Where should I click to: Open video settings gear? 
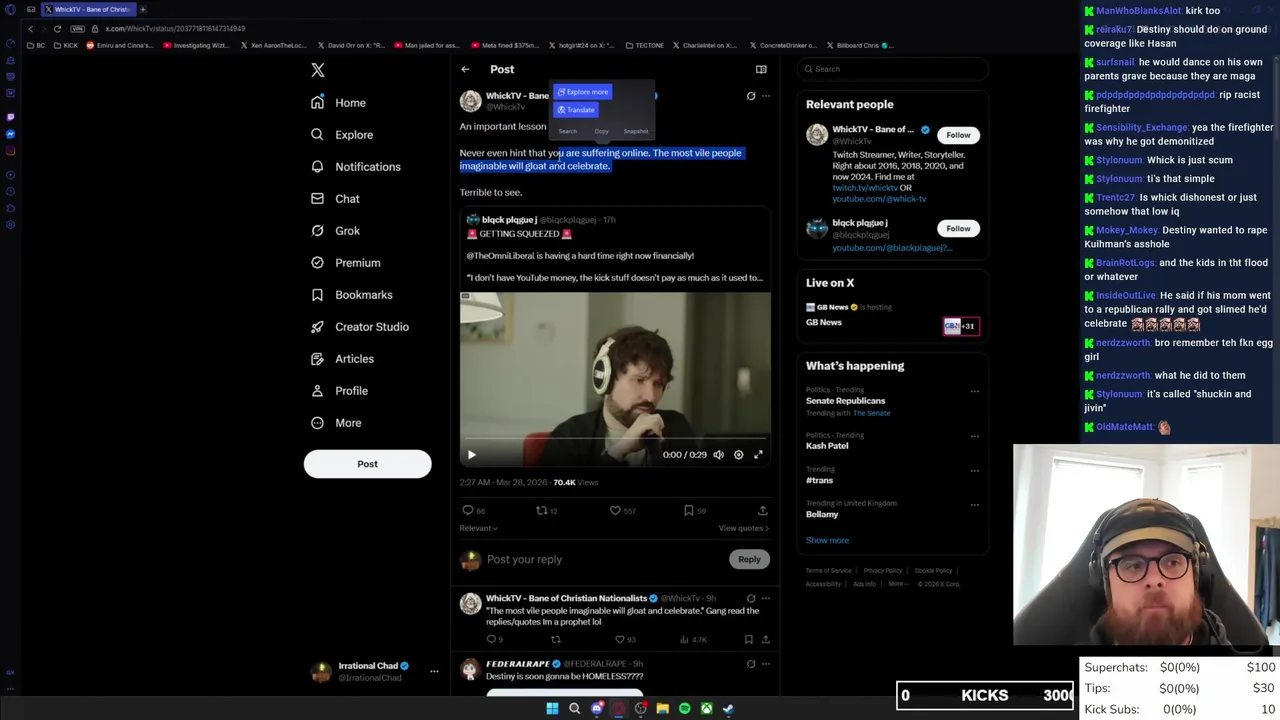(739, 455)
